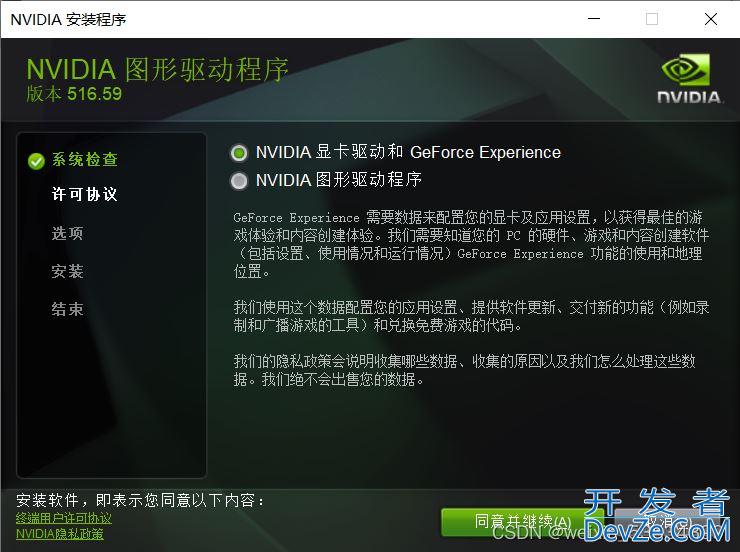Minimize the NVIDIA 安装程序 window
The image size is (740, 552).
click(x=594, y=19)
